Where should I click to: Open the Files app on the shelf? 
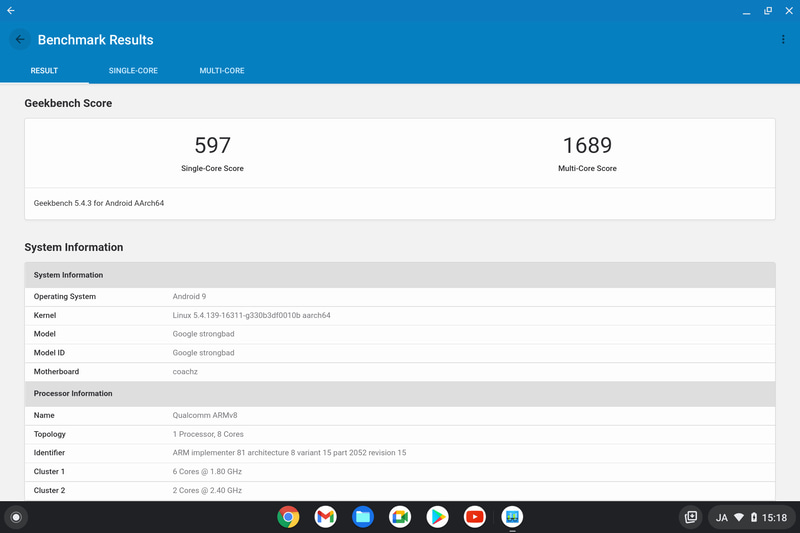pos(363,517)
